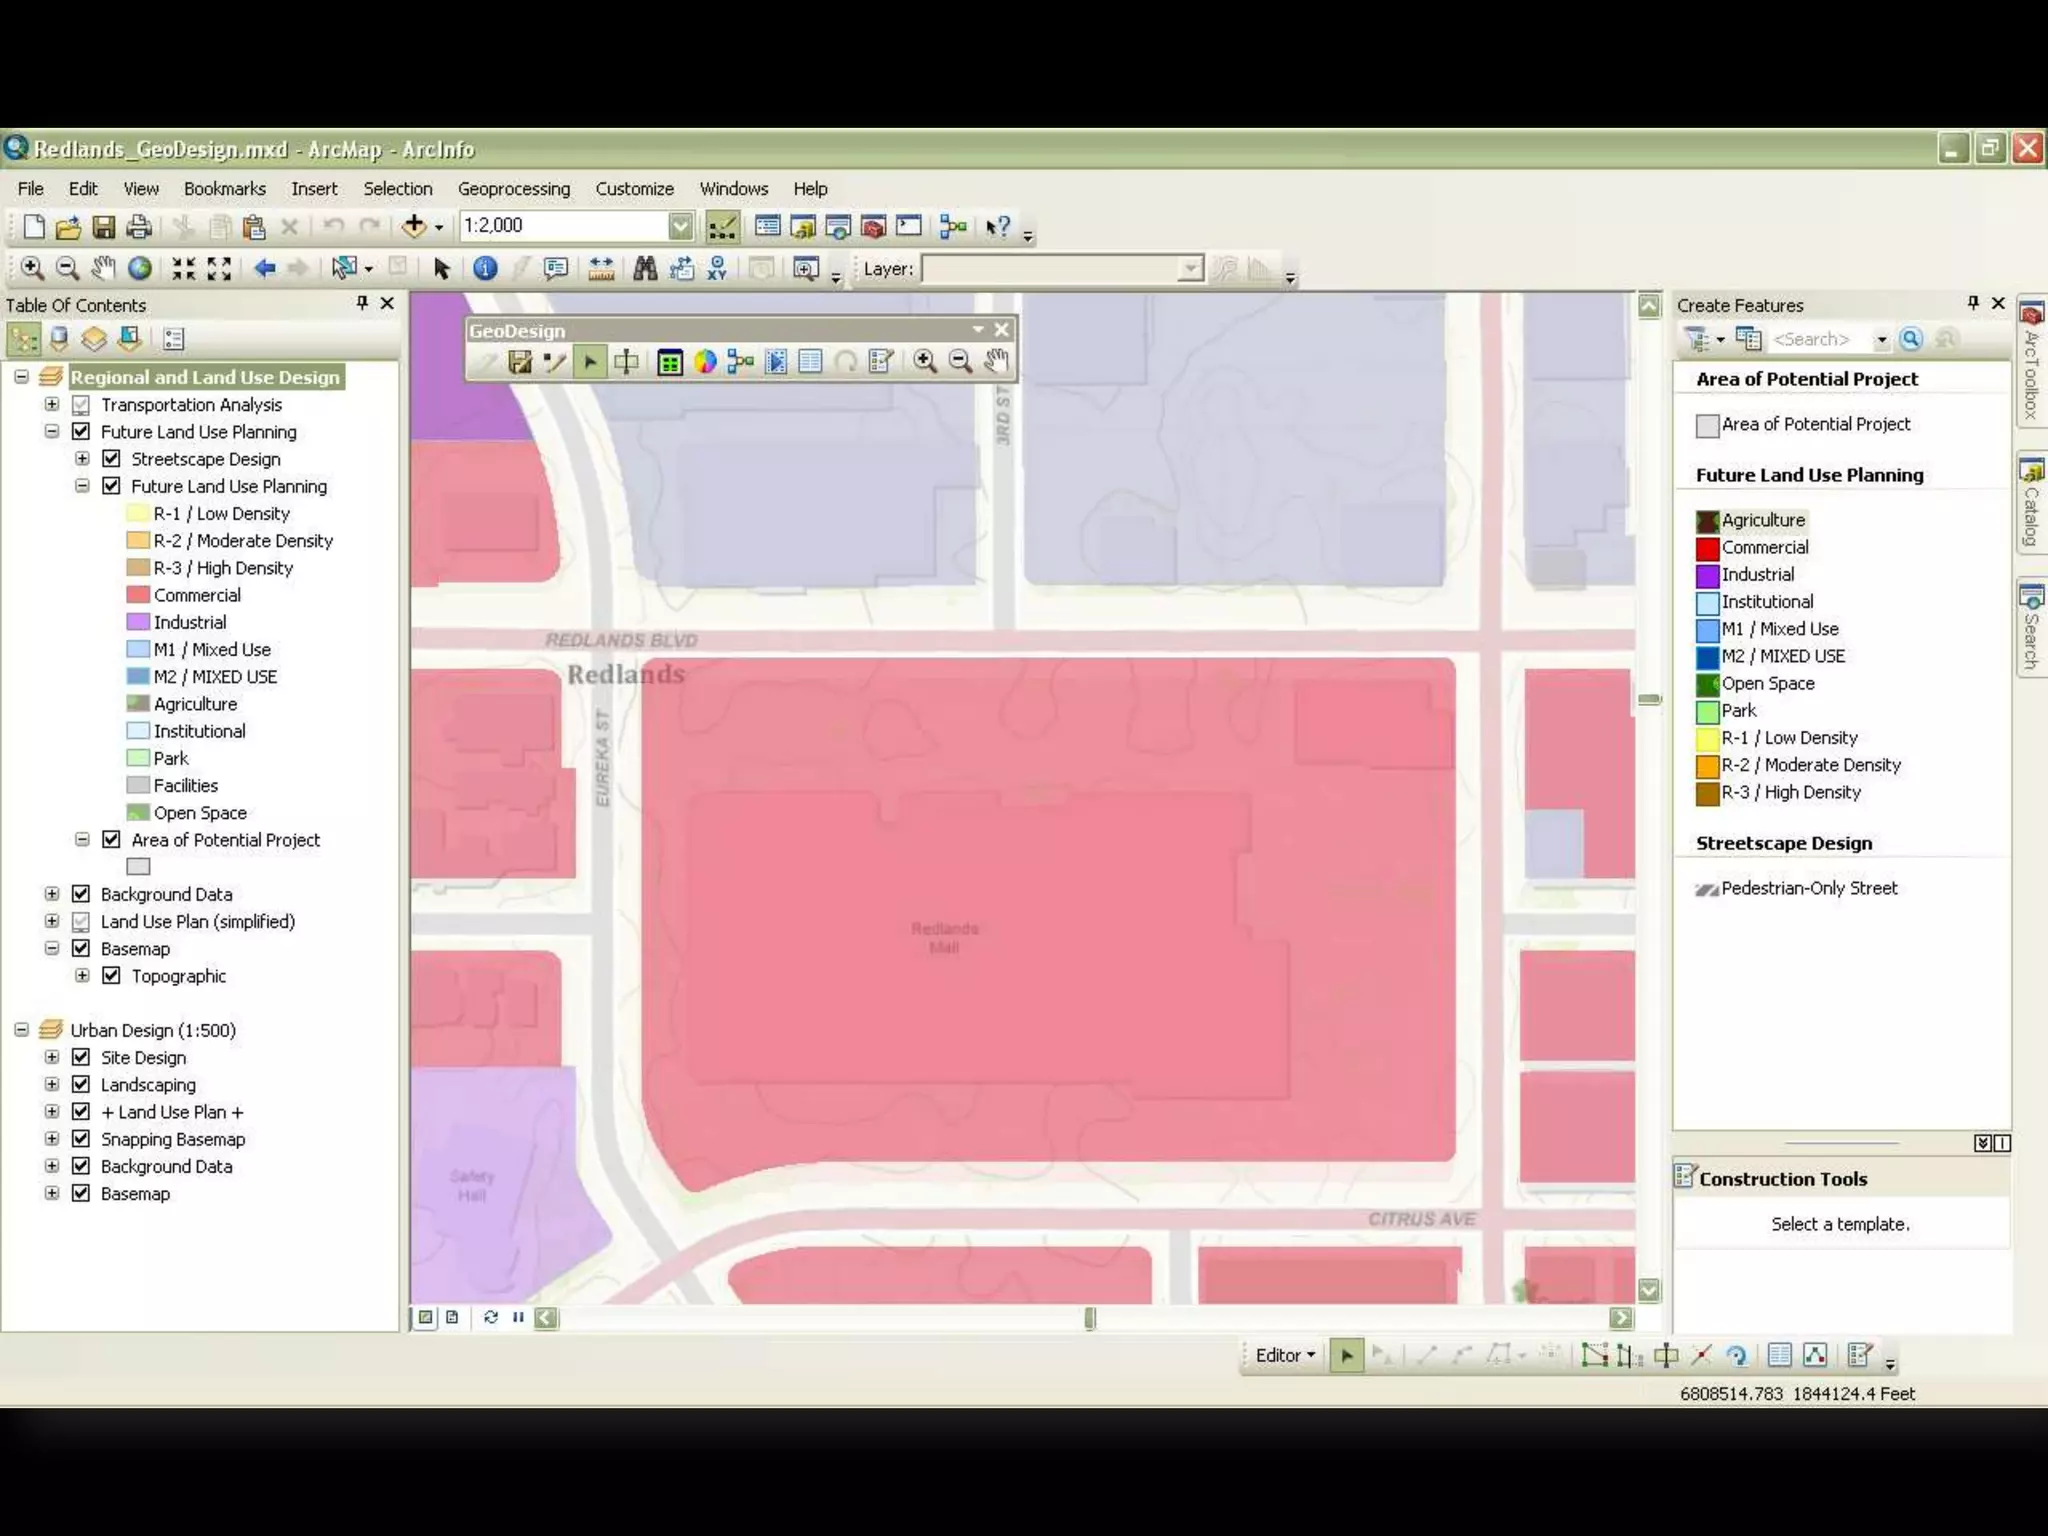Click the Add Data button icon
2048x1536 pixels.
pyautogui.click(x=414, y=226)
